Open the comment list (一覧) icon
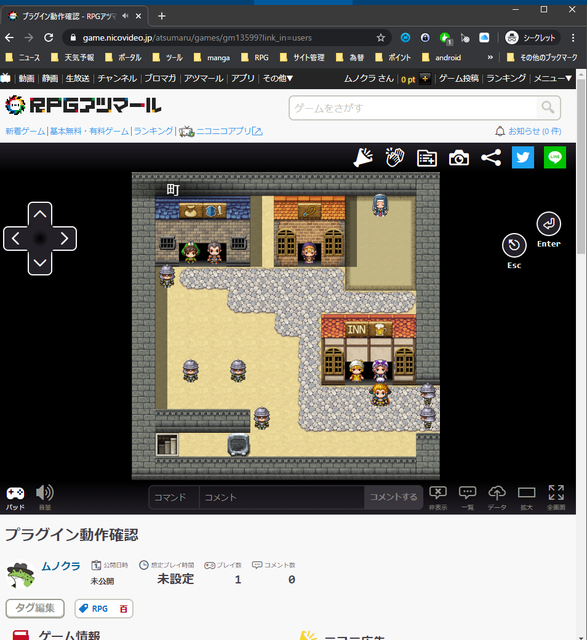 [x=467, y=498]
